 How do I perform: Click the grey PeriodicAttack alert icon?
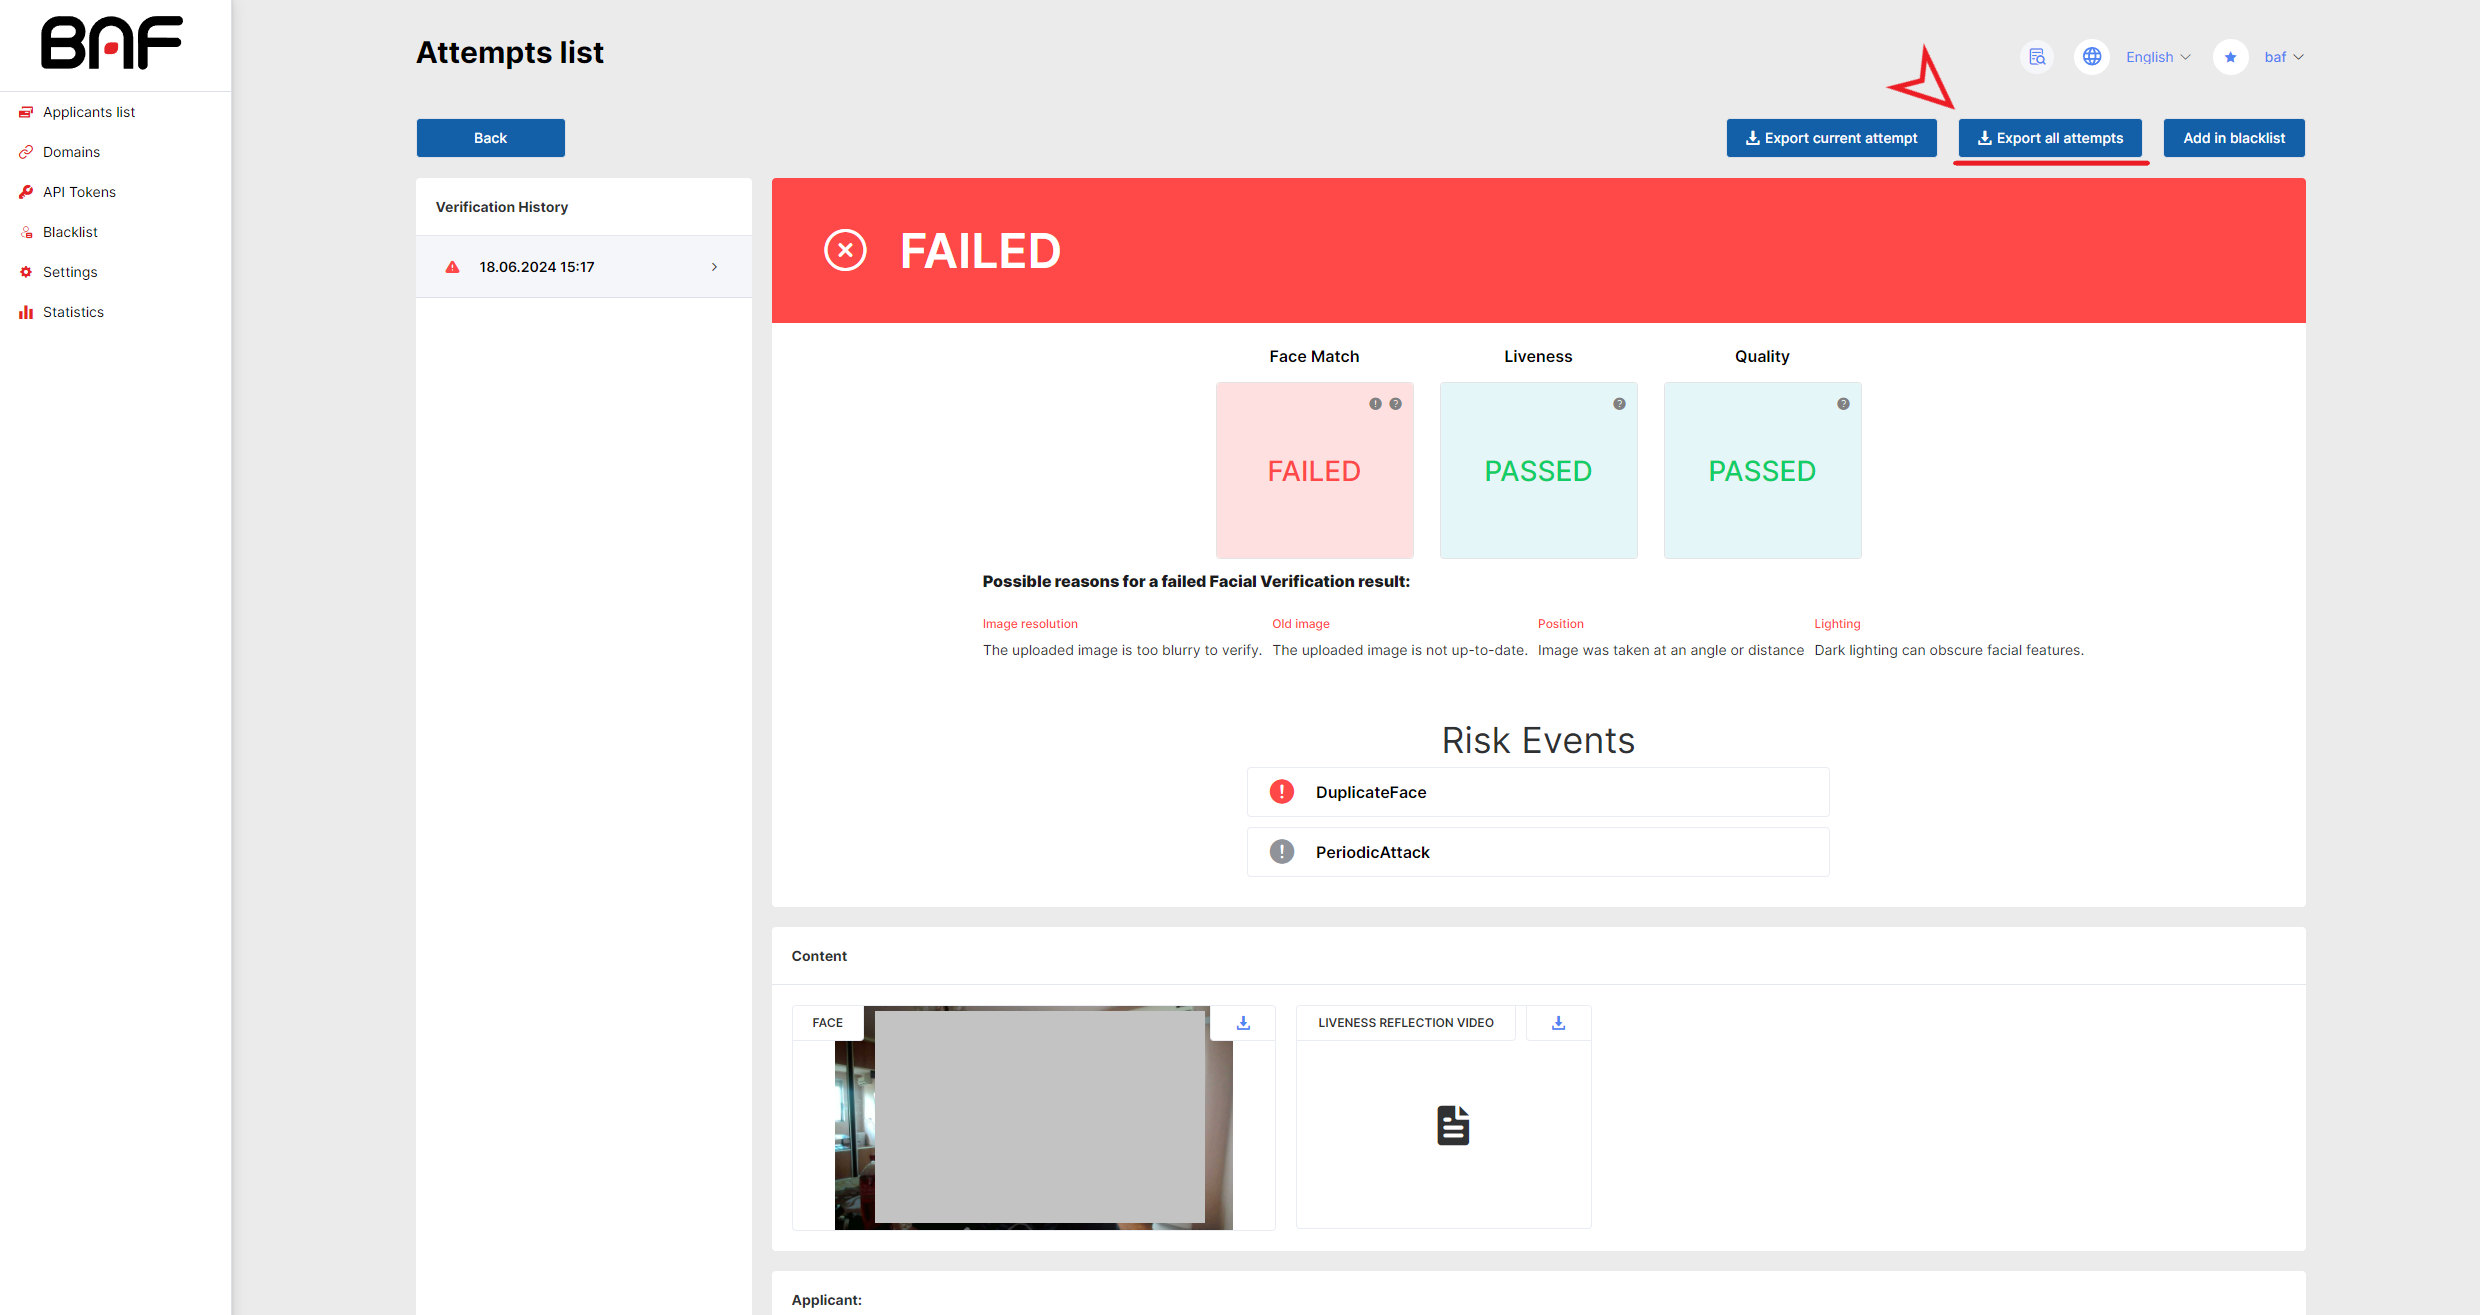pyautogui.click(x=1281, y=852)
